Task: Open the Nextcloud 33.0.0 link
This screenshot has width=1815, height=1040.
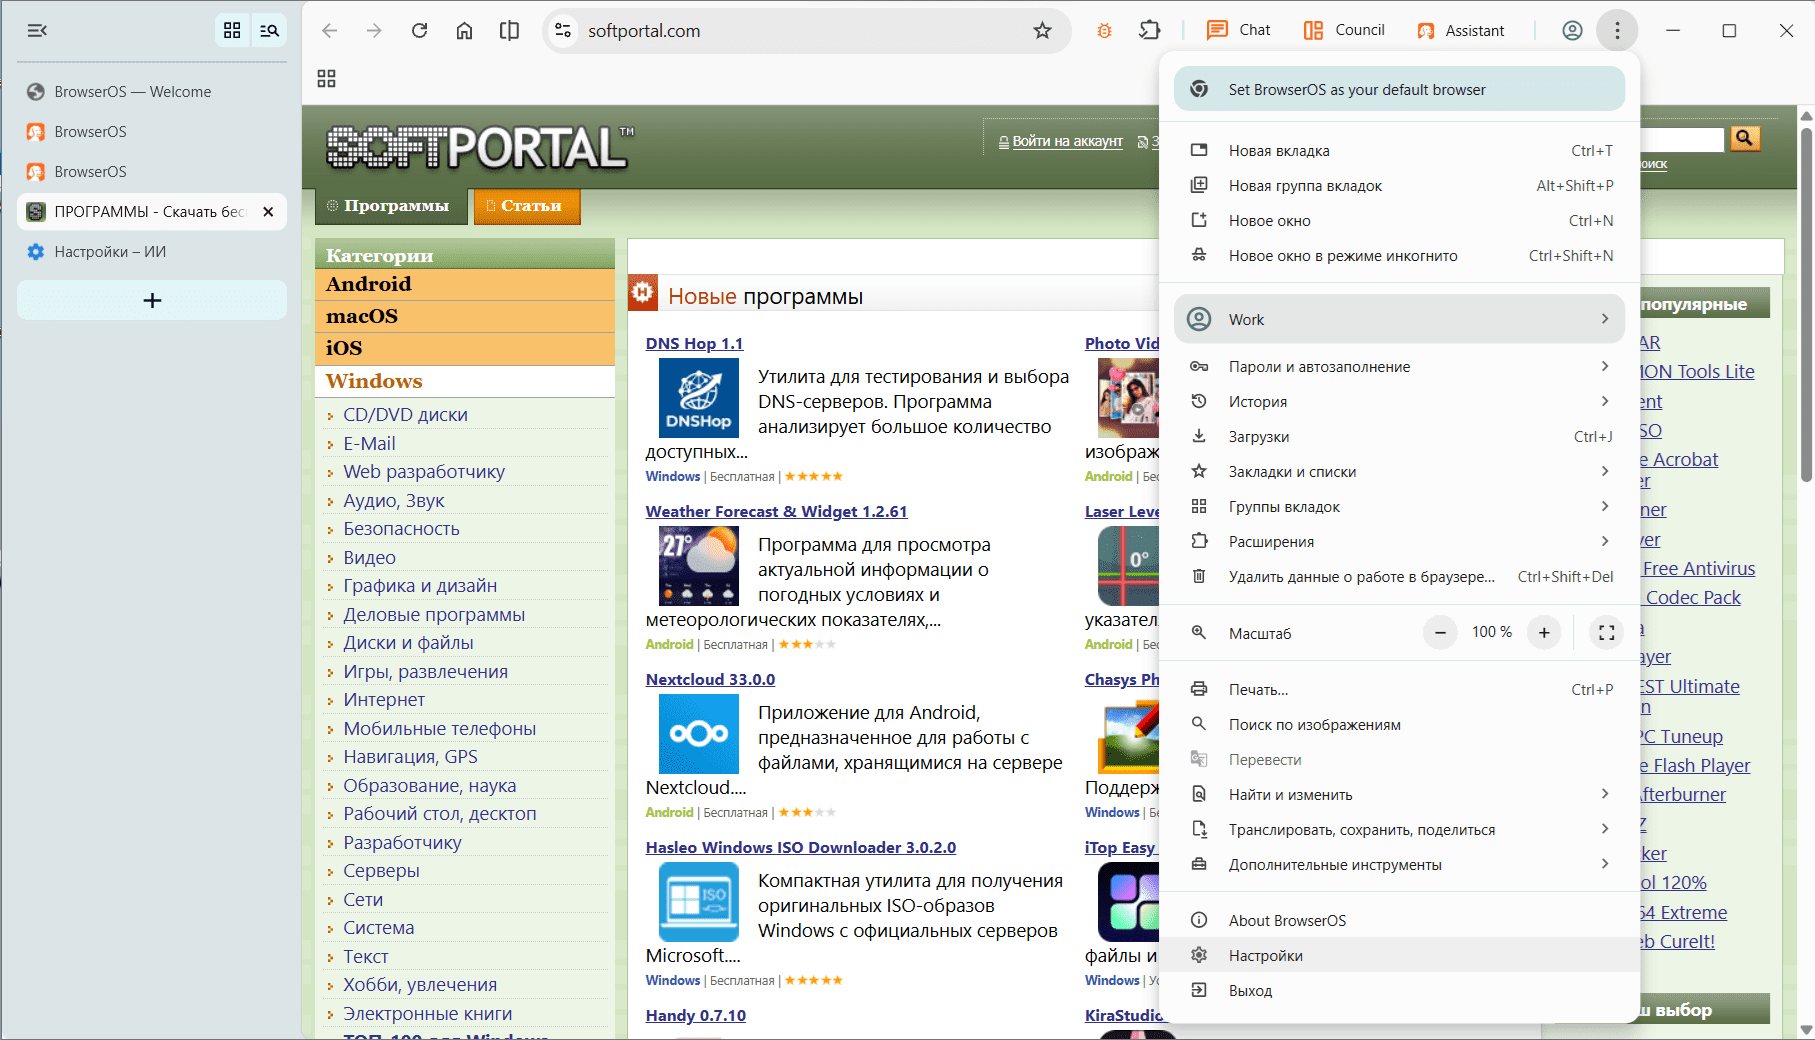Action: coord(710,680)
